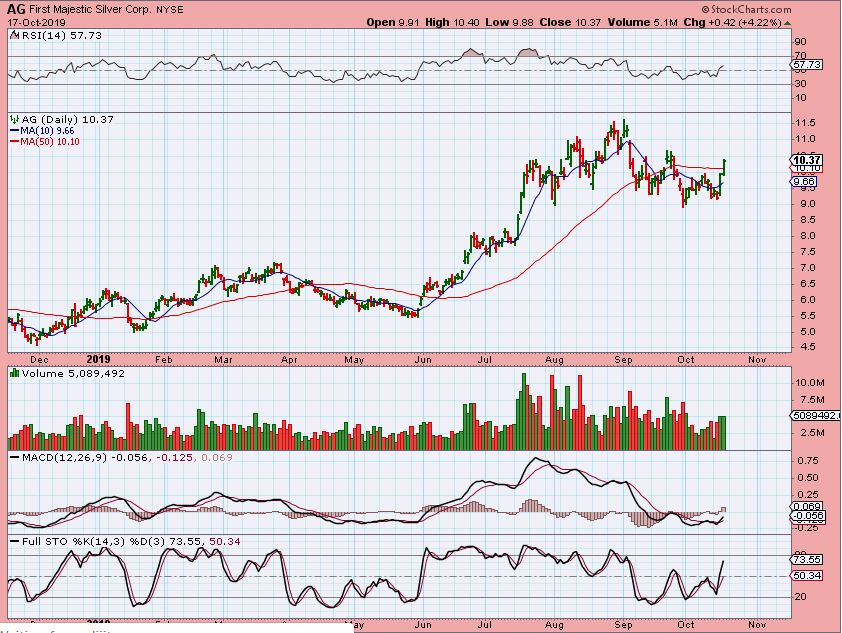The height and width of the screenshot is (633, 842).
Task: Click the -0.125 MACD signal value in label
Action: click(176, 457)
